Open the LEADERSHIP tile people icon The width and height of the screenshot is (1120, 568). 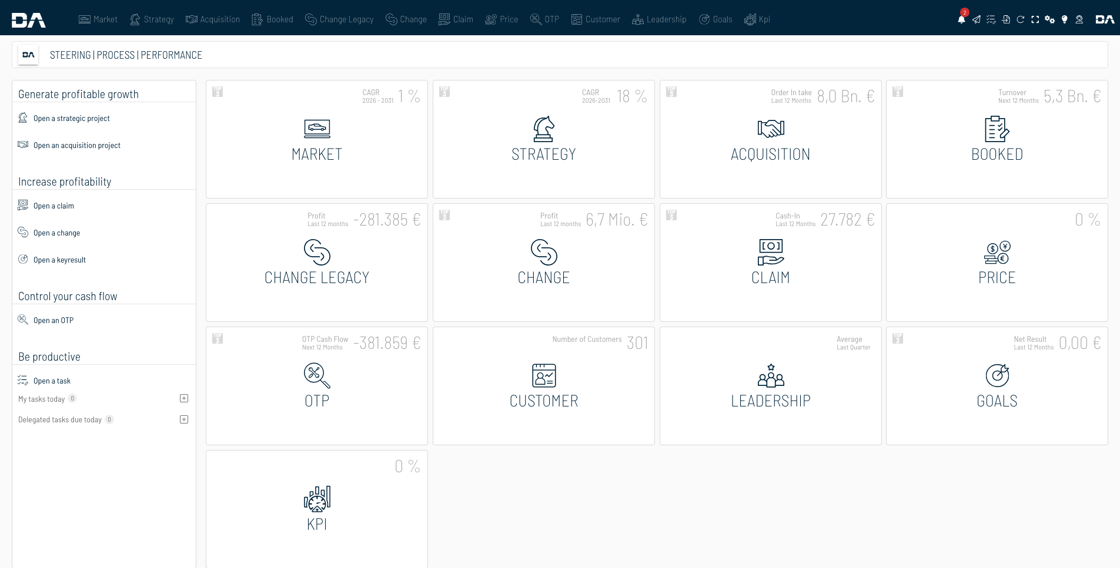(771, 376)
